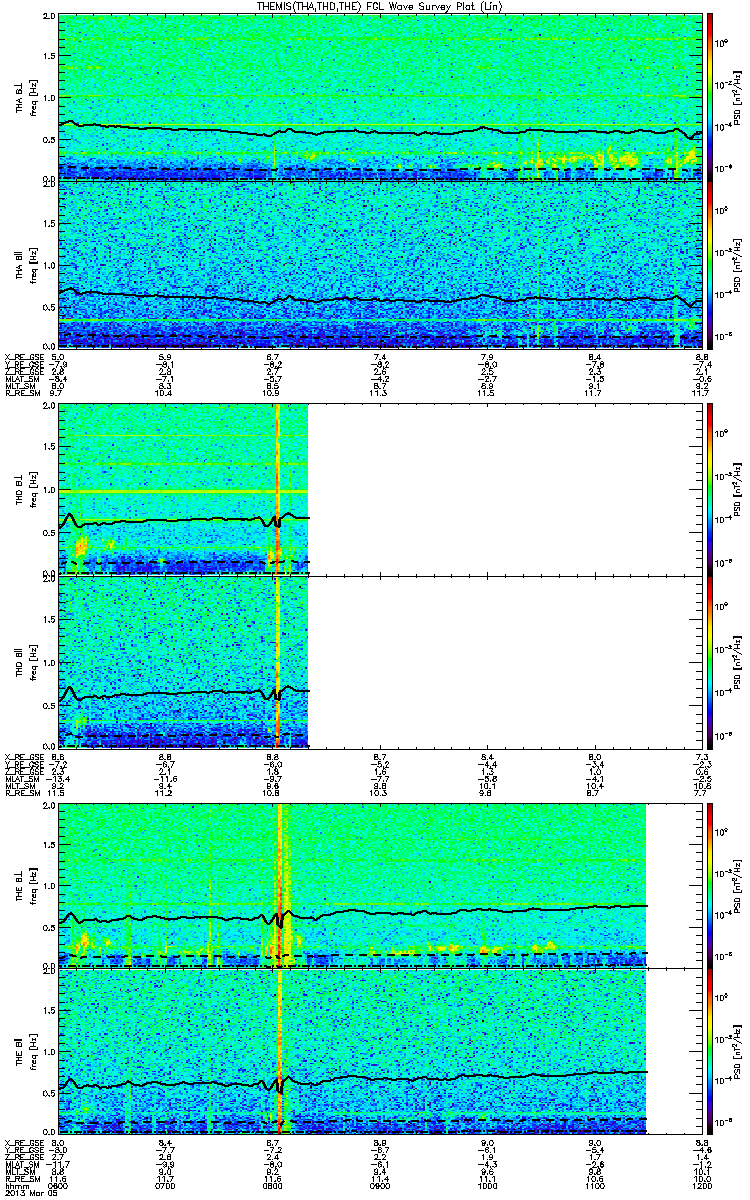Click the PSD colorbar beside THE B-parallel panel

click(x=711, y=1053)
